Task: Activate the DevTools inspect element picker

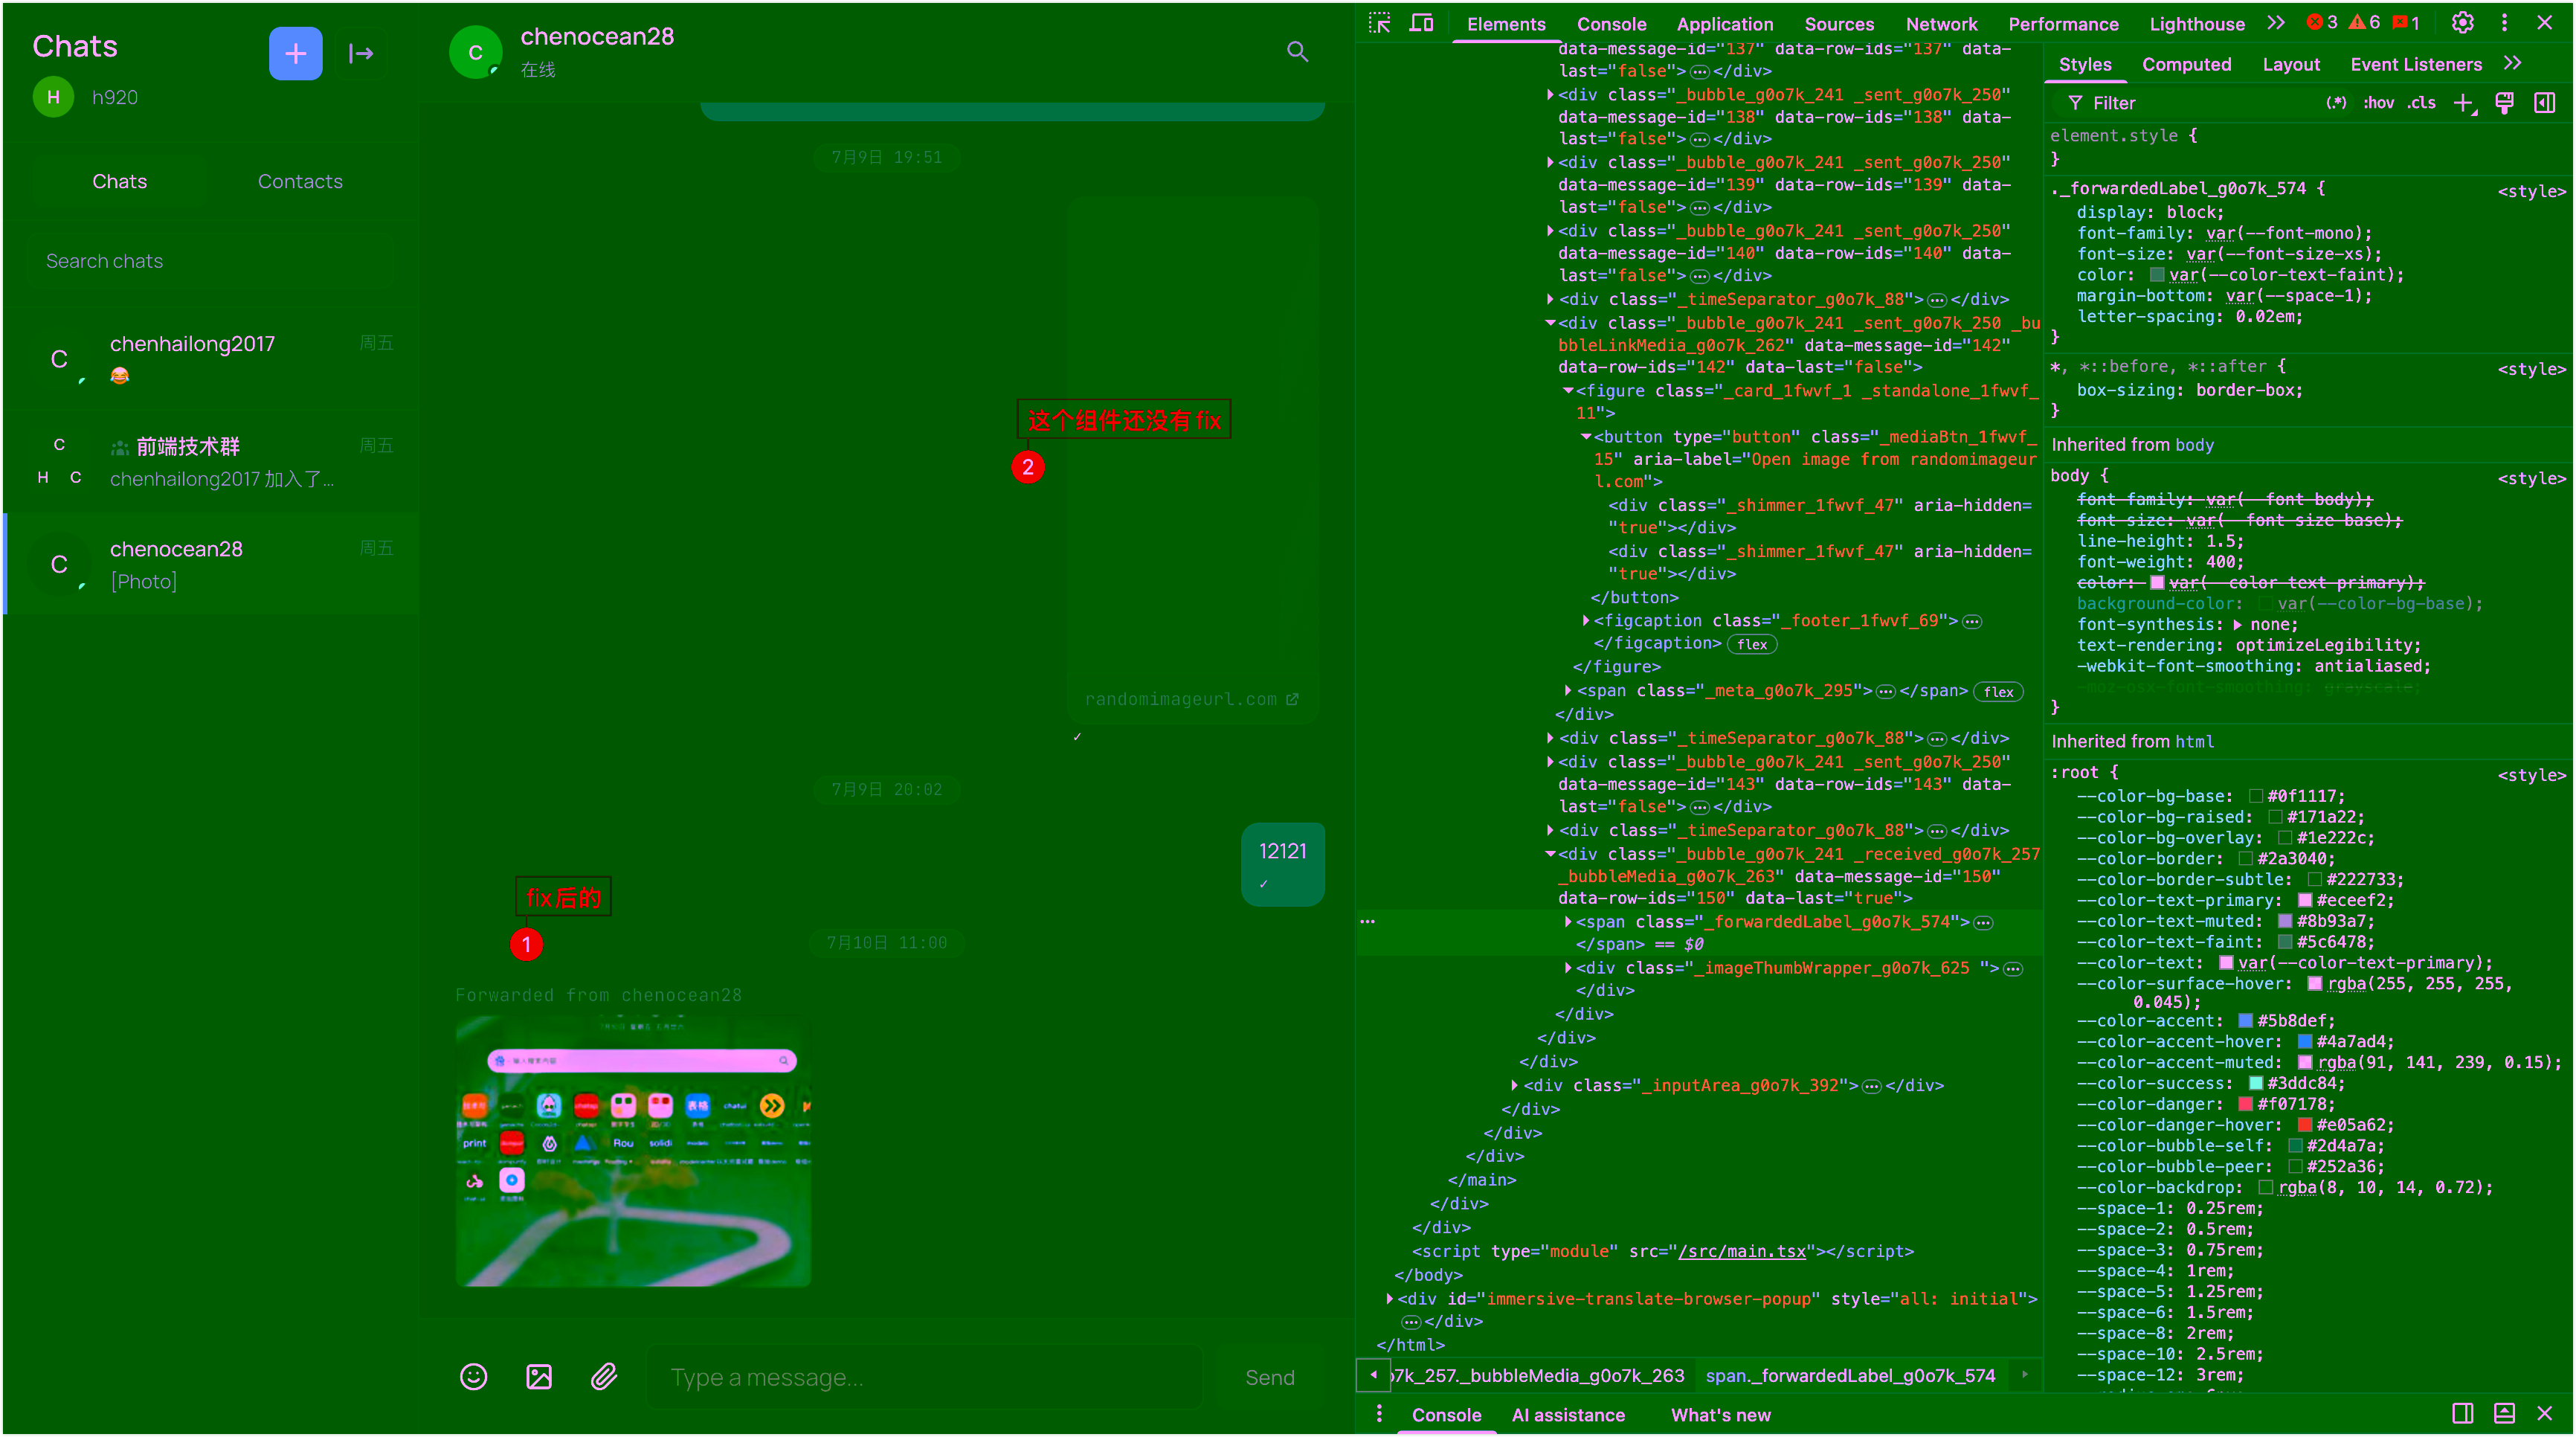Action: tap(1379, 23)
